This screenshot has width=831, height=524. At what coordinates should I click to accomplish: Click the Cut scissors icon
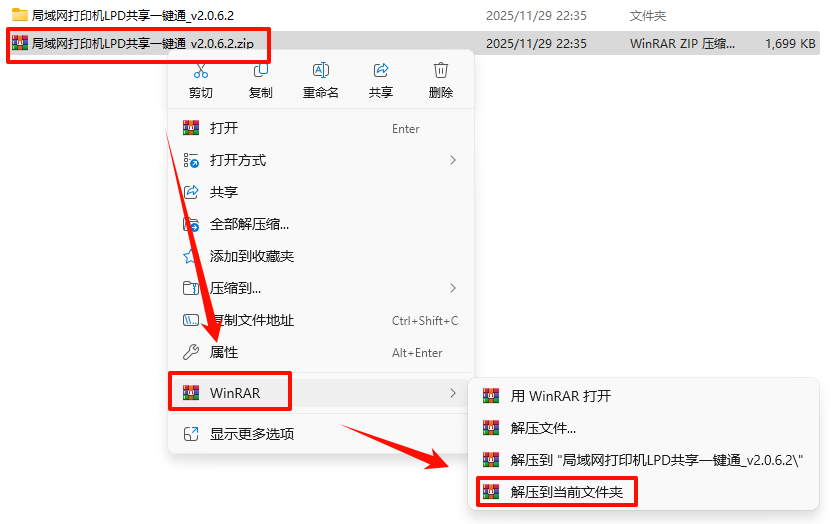point(201,70)
